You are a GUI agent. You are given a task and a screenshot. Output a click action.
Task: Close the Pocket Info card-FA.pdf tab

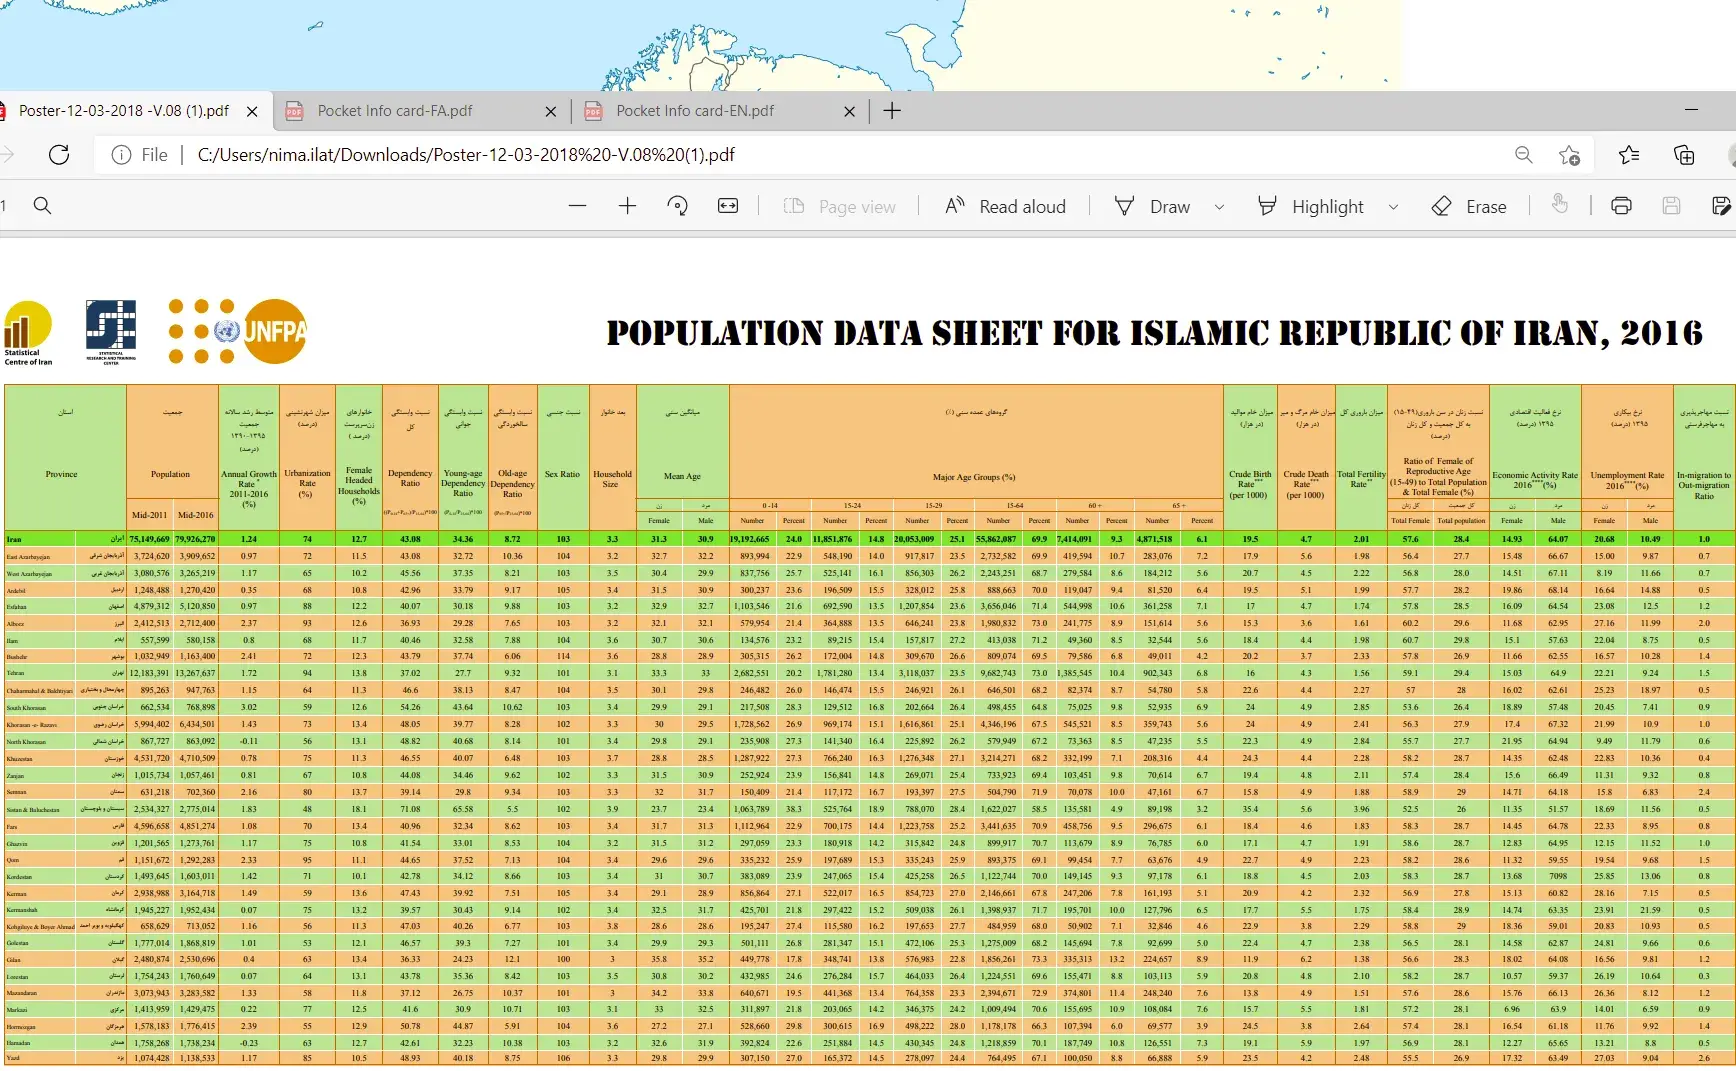551,112
